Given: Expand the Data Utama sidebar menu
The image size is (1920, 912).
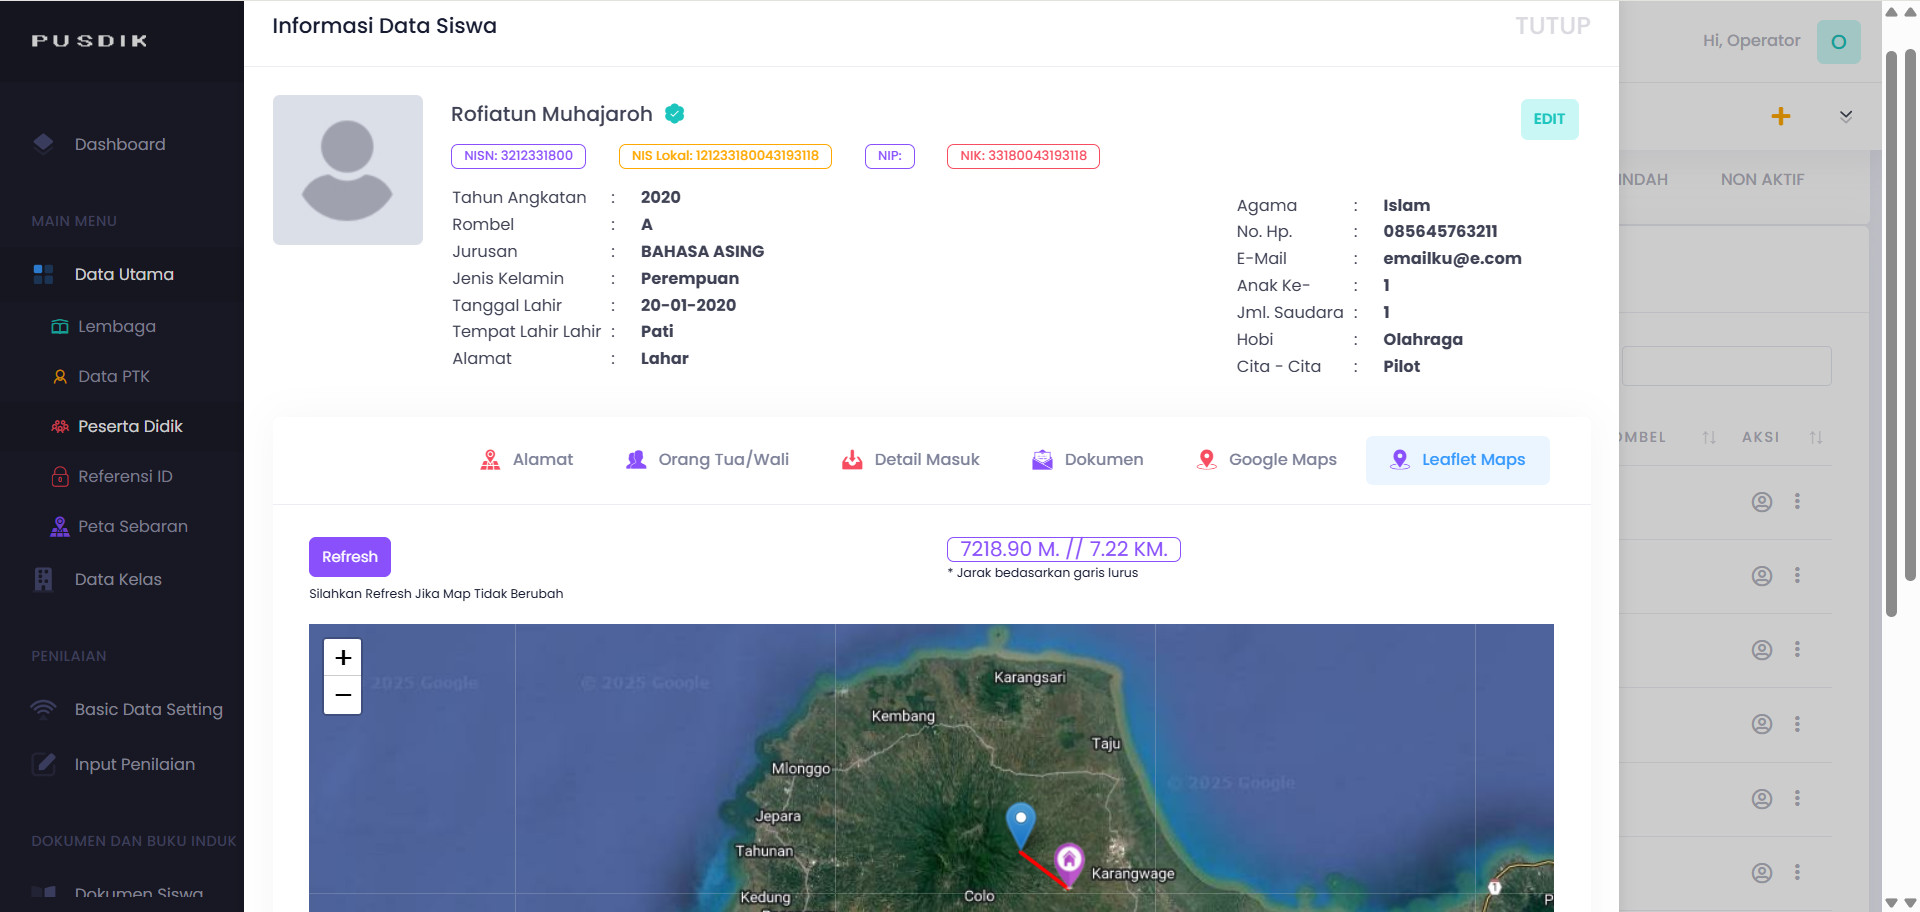Looking at the screenshot, I should (124, 274).
